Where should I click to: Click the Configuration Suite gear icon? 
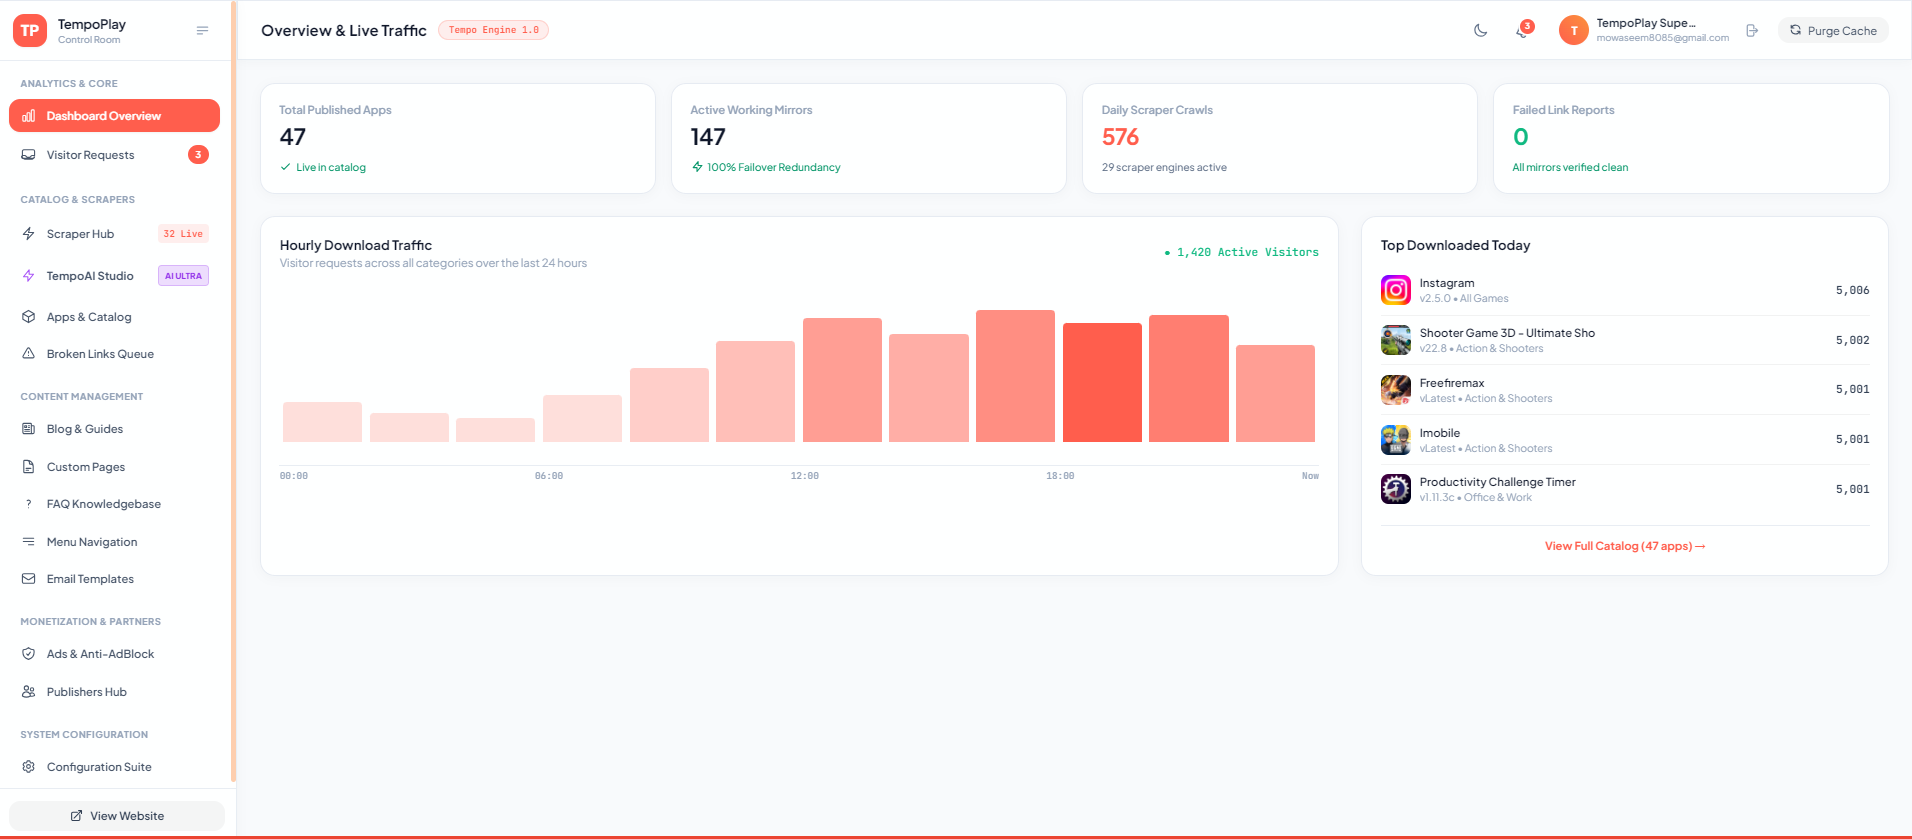pos(29,767)
